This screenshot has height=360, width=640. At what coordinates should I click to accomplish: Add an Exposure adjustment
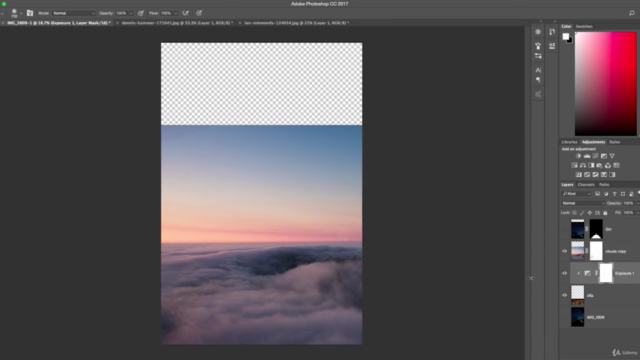[x=604, y=156]
